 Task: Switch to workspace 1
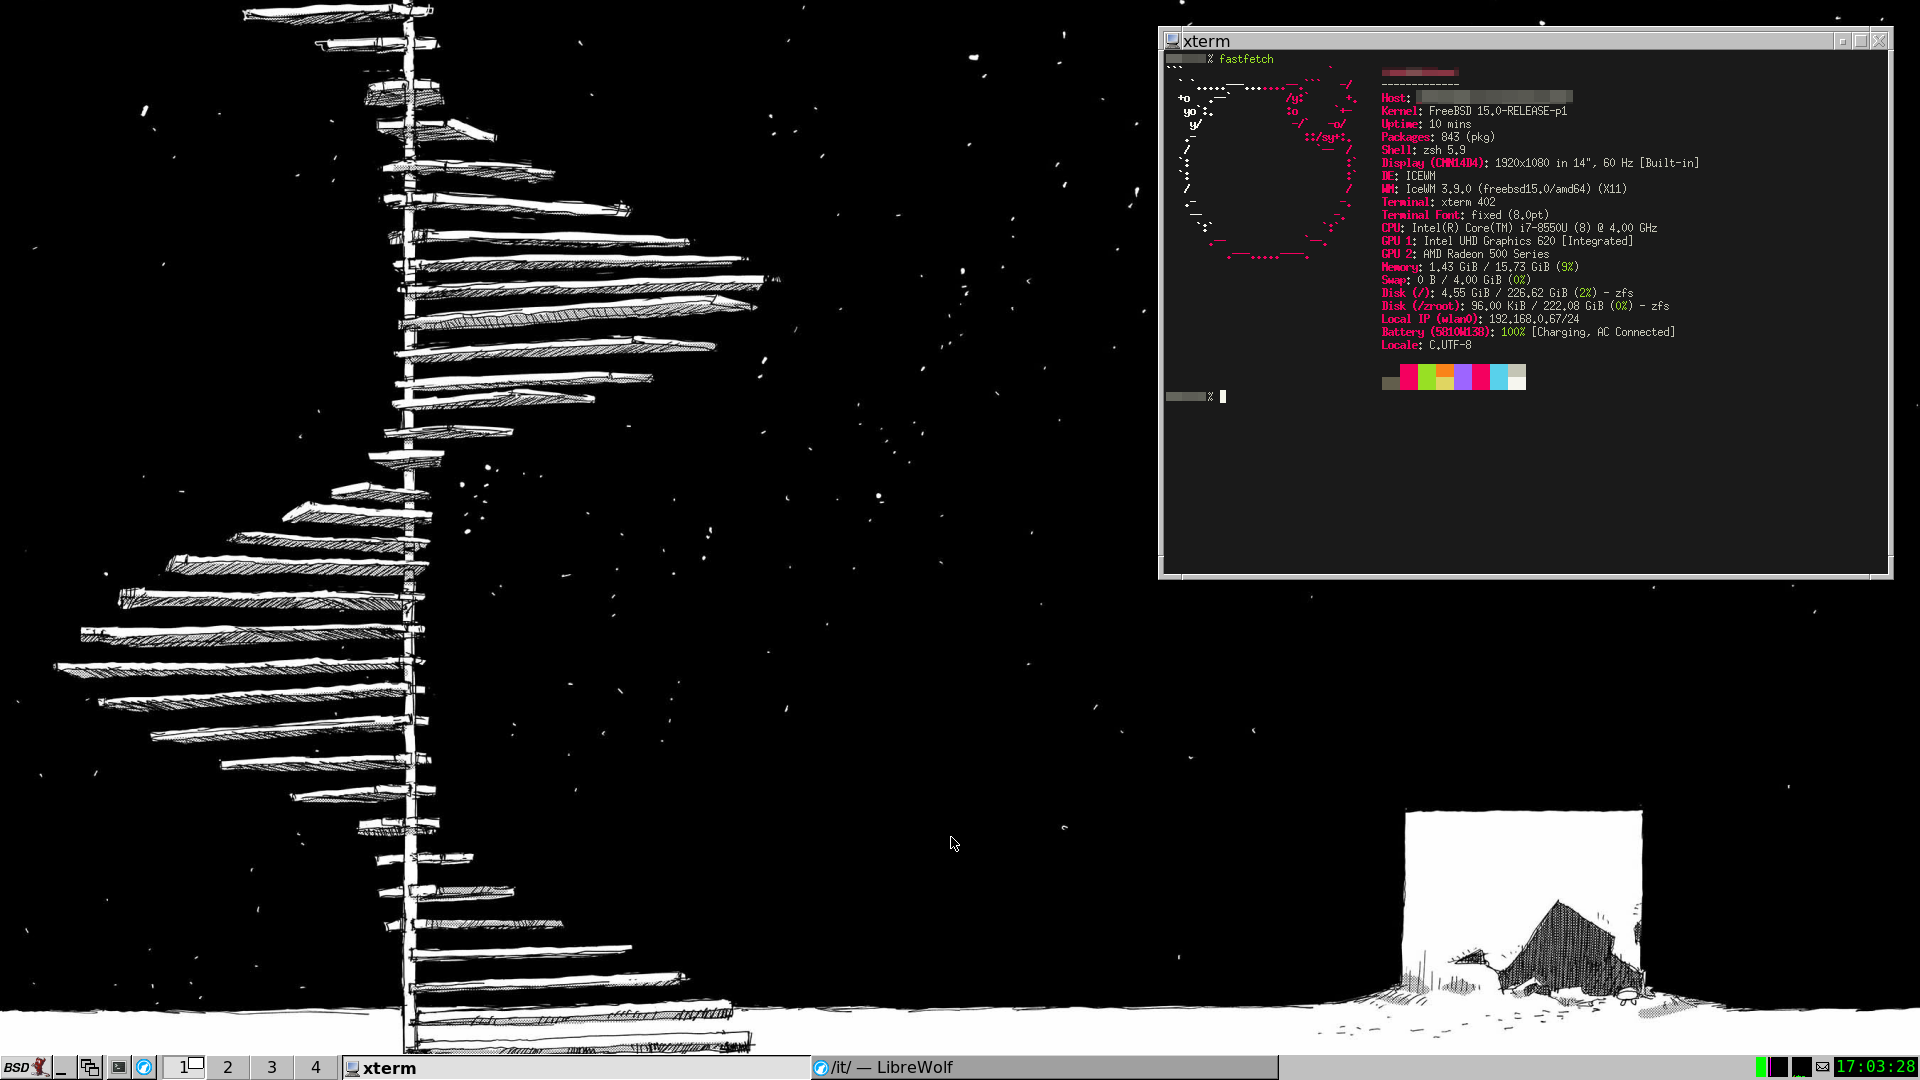pyautogui.click(x=184, y=1067)
